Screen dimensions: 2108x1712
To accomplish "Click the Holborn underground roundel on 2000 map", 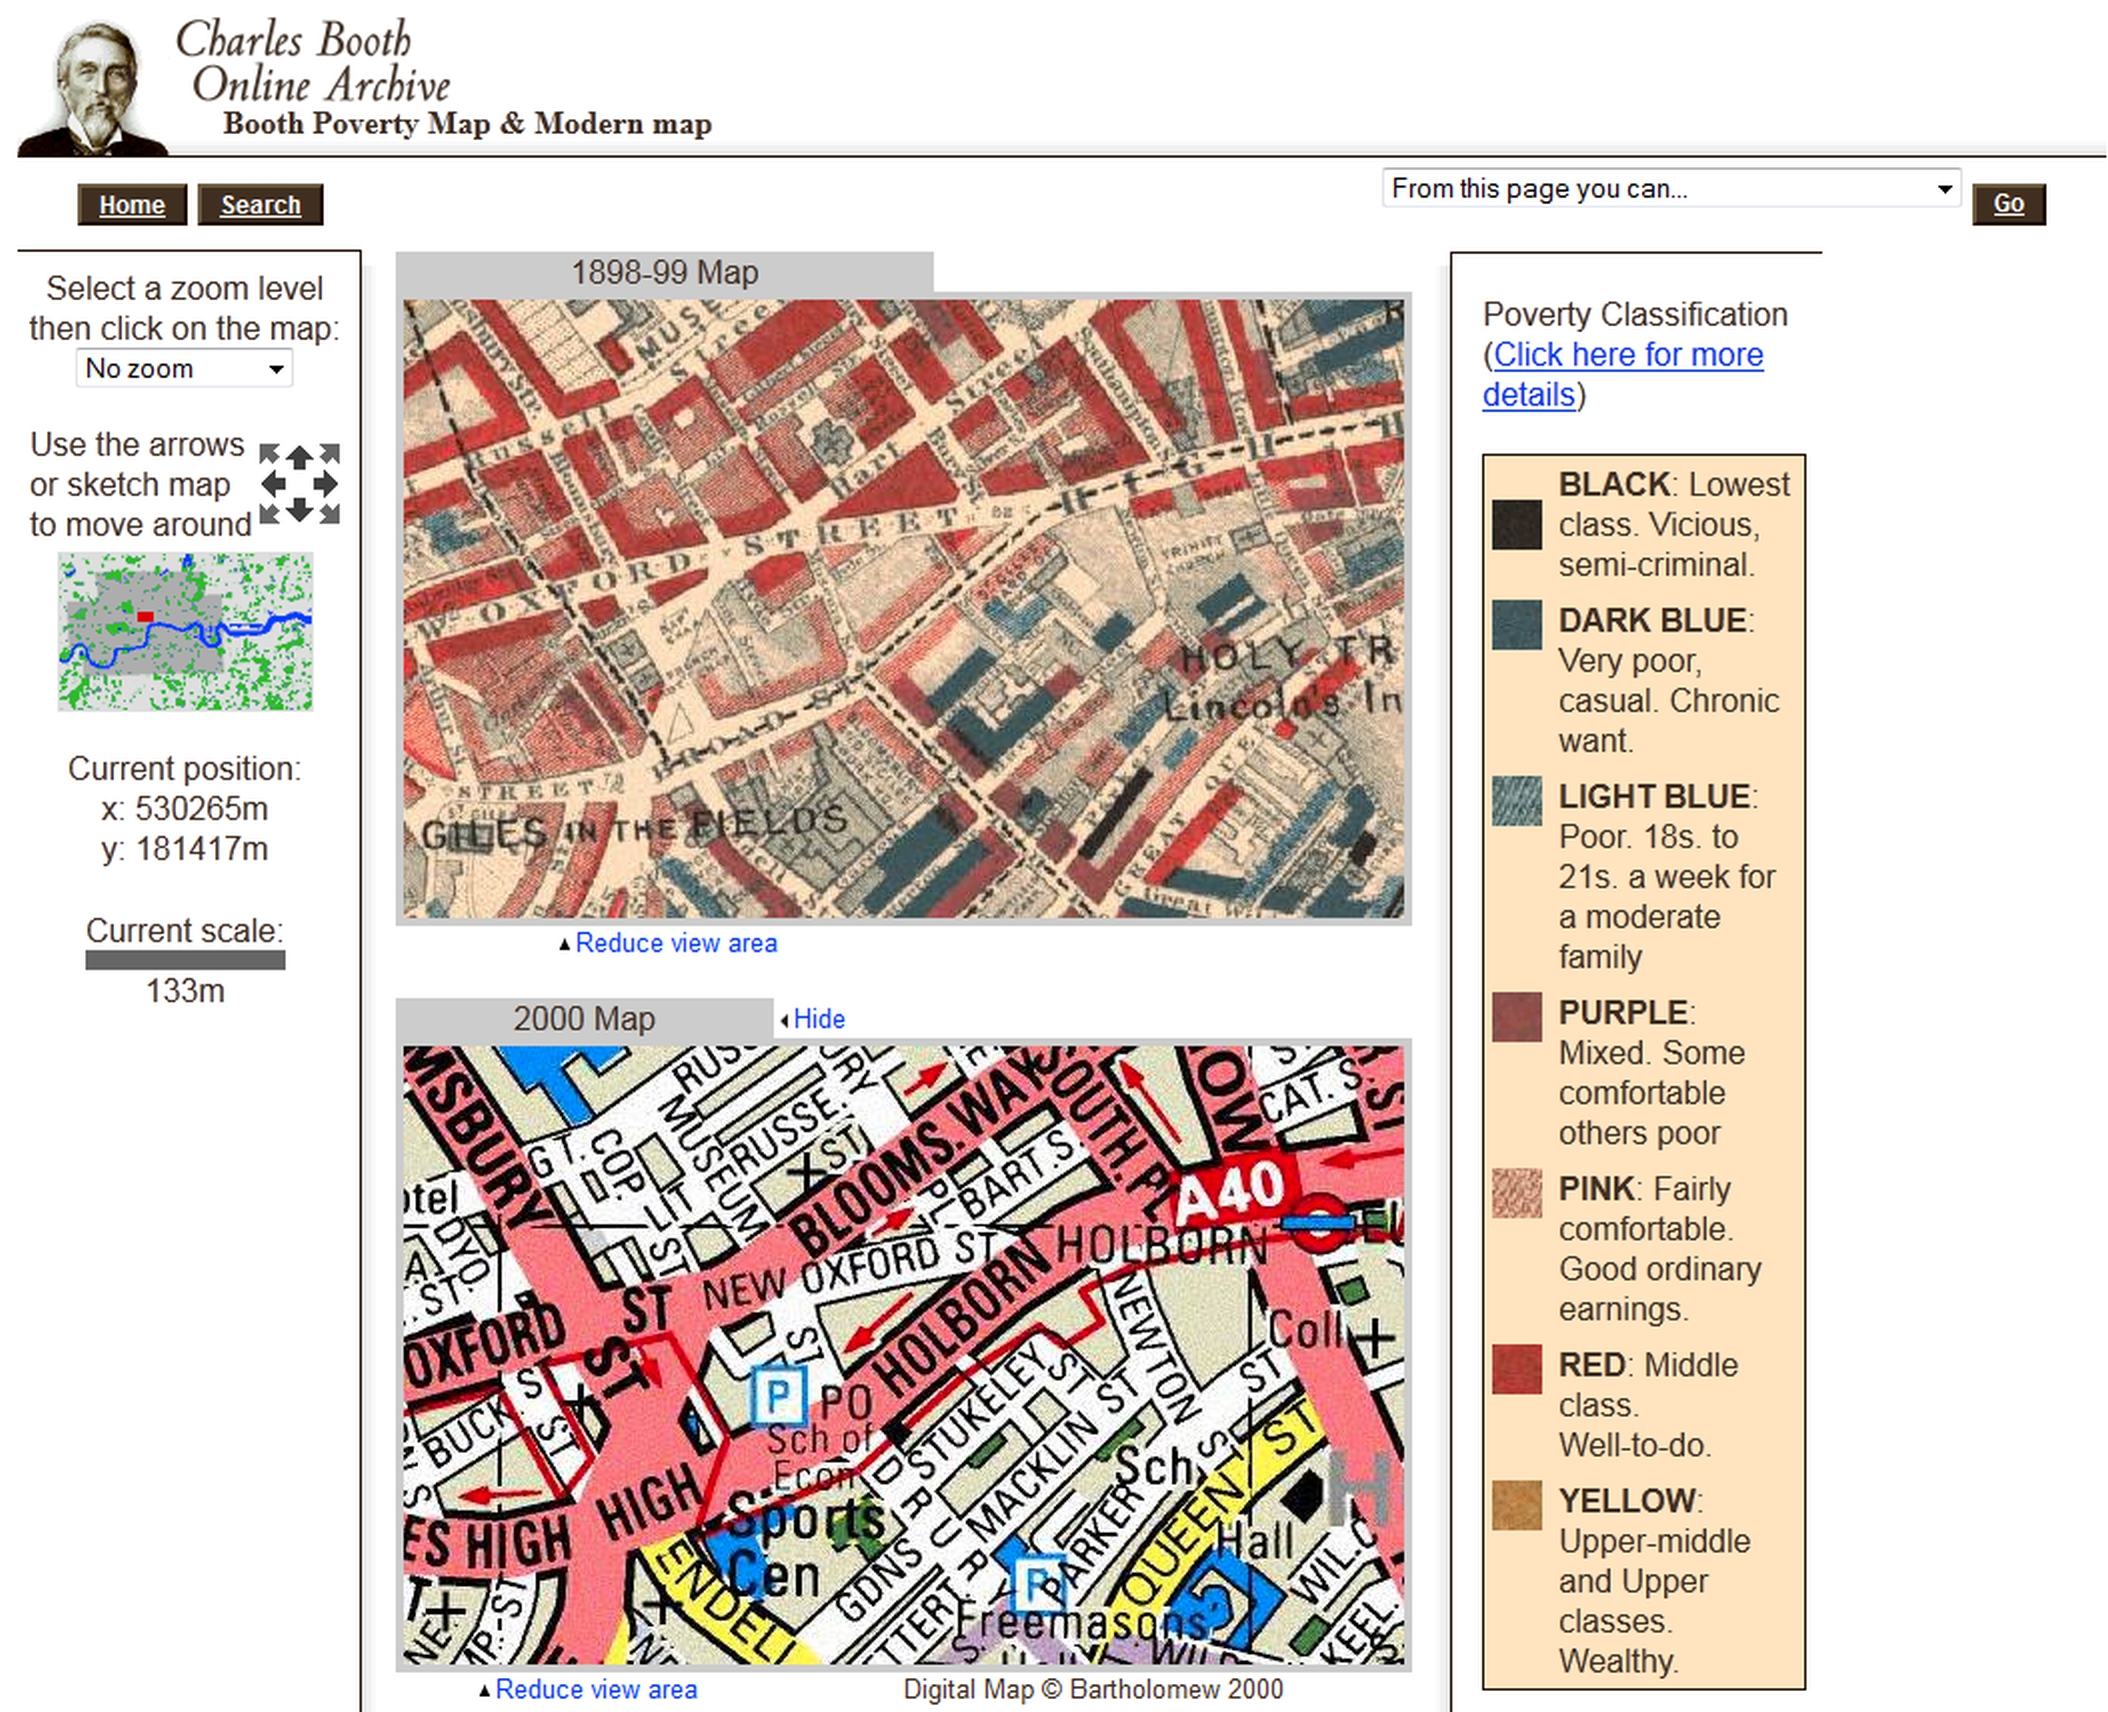I will [1317, 1222].
